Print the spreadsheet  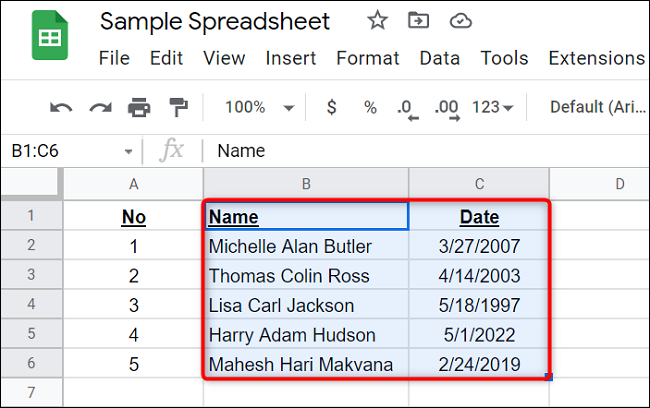[139, 107]
